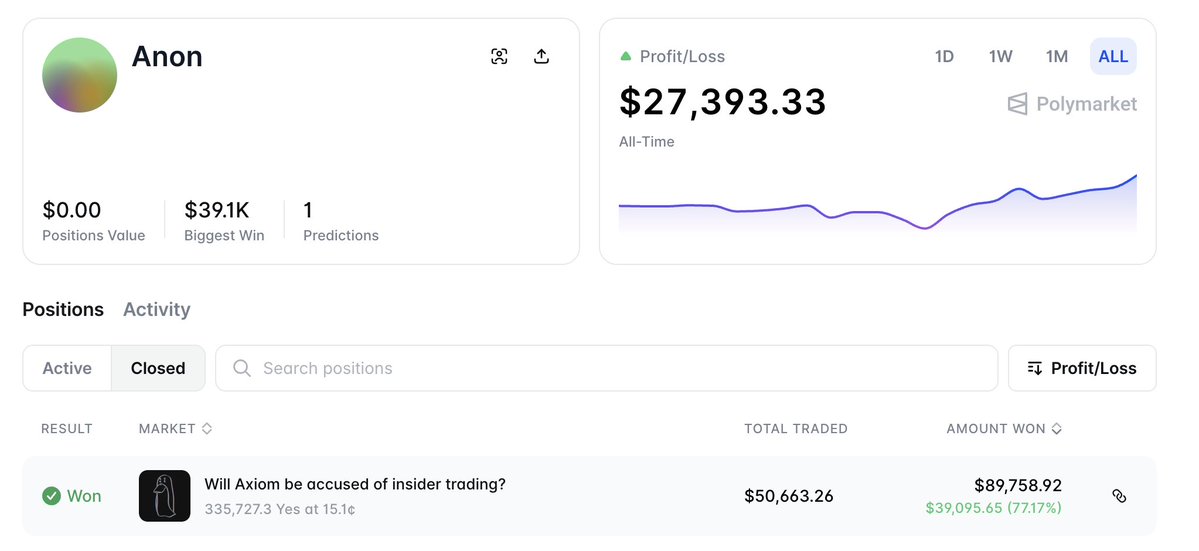Click the copy link icon in position row
This screenshot has width=1199, height=551.
[1119, 496]
